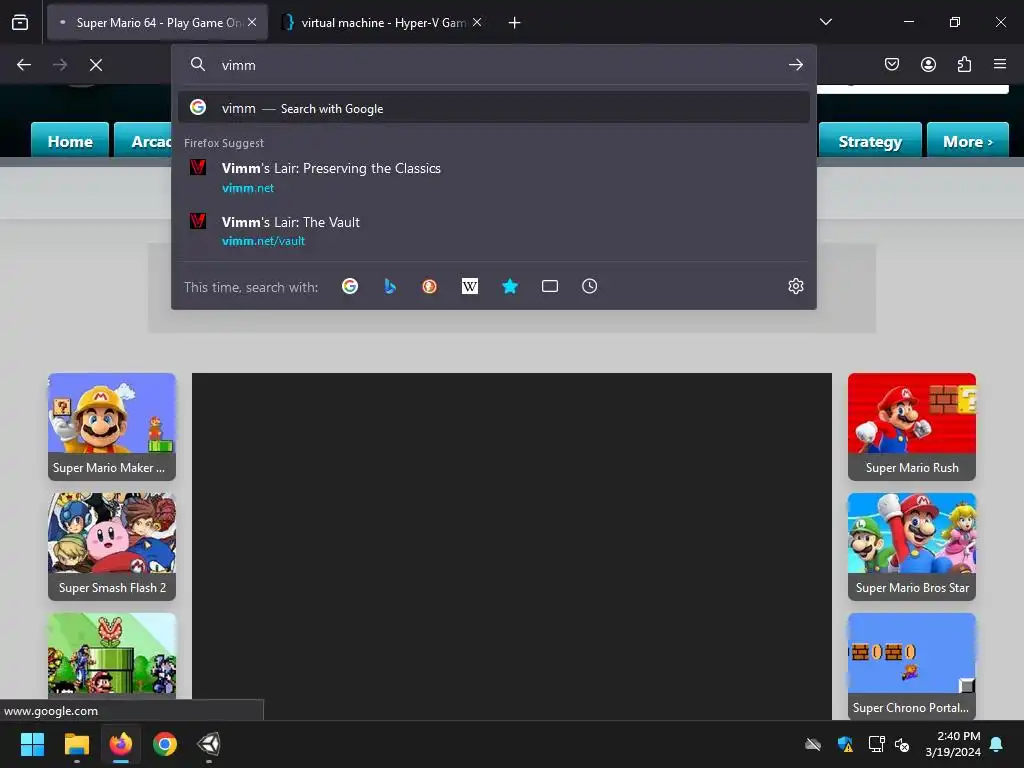
Task: Open network status tray icon
Action: point(876,744)
